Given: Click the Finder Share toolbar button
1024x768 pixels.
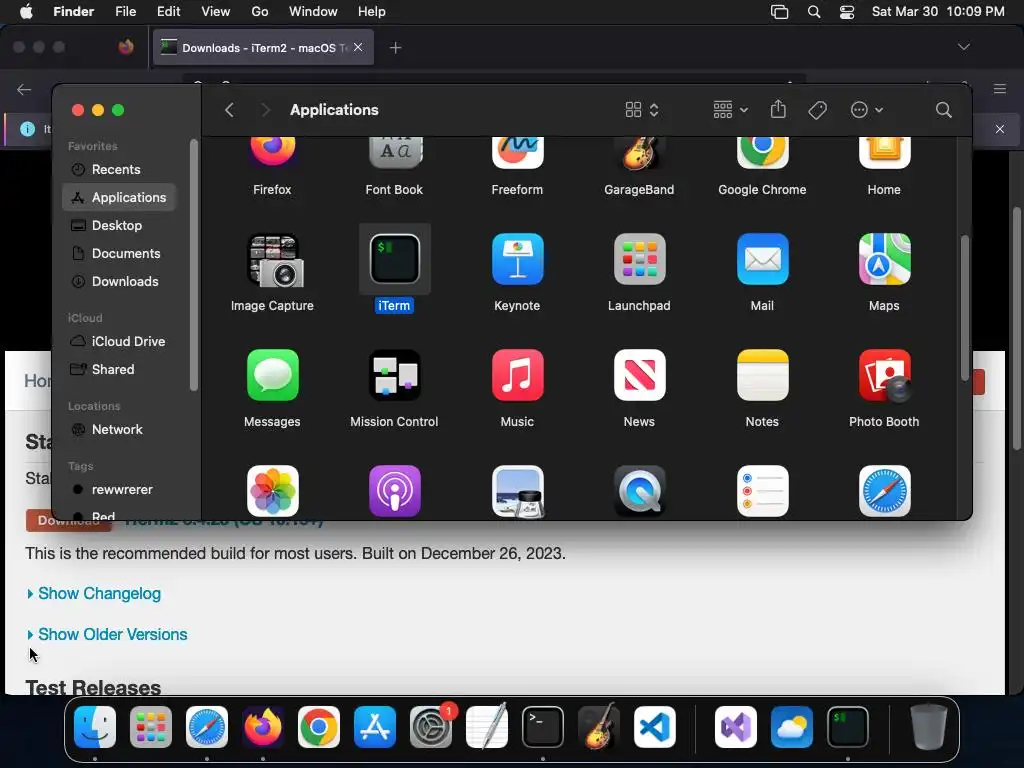Looking at the screenshot, I should (778, 109).
